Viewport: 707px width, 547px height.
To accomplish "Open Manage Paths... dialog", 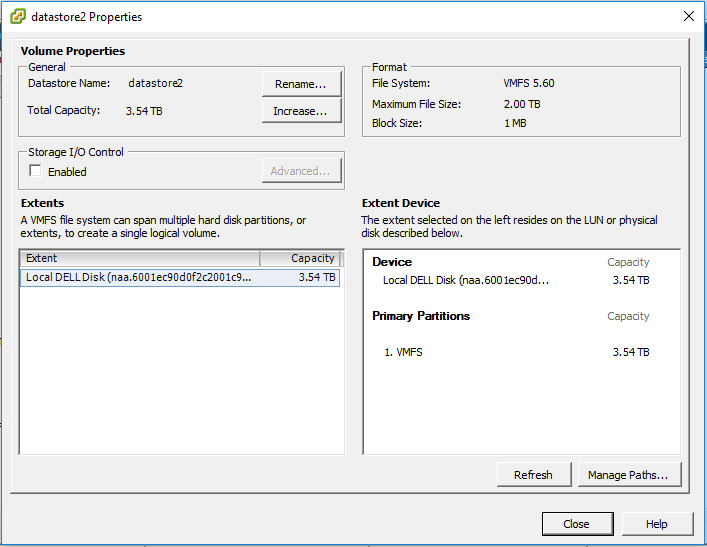I will (628, 475).
